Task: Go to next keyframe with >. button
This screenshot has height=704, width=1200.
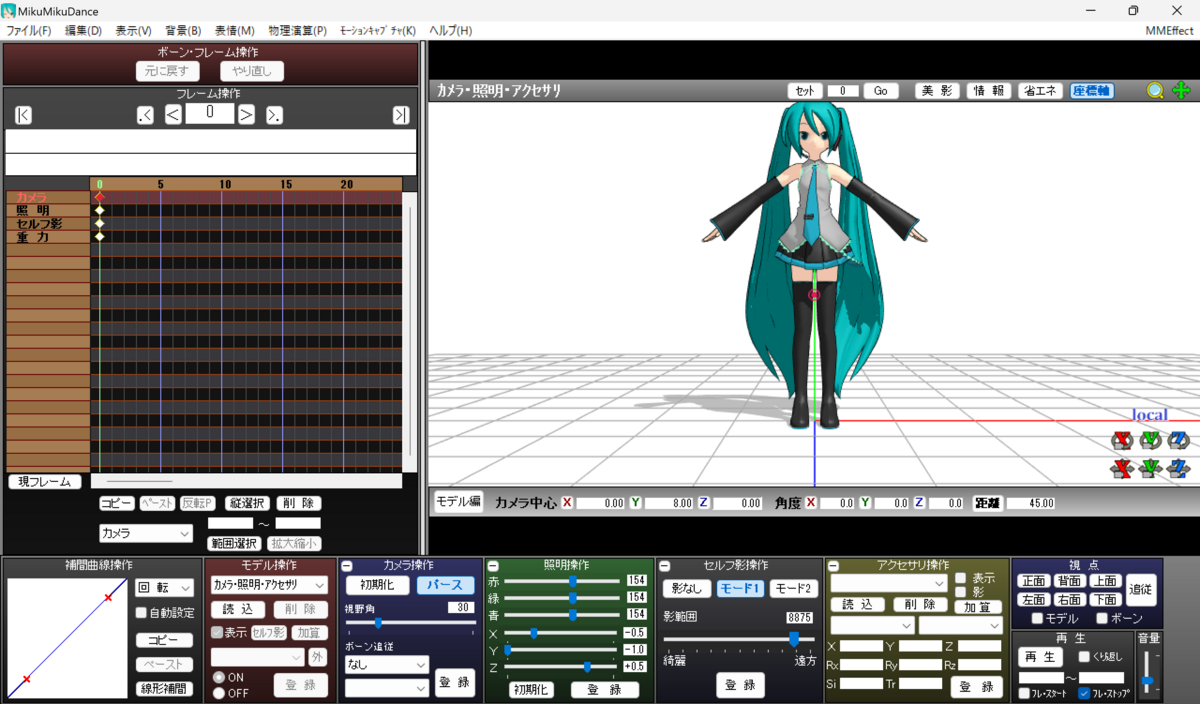Action: tap(274, 115)
